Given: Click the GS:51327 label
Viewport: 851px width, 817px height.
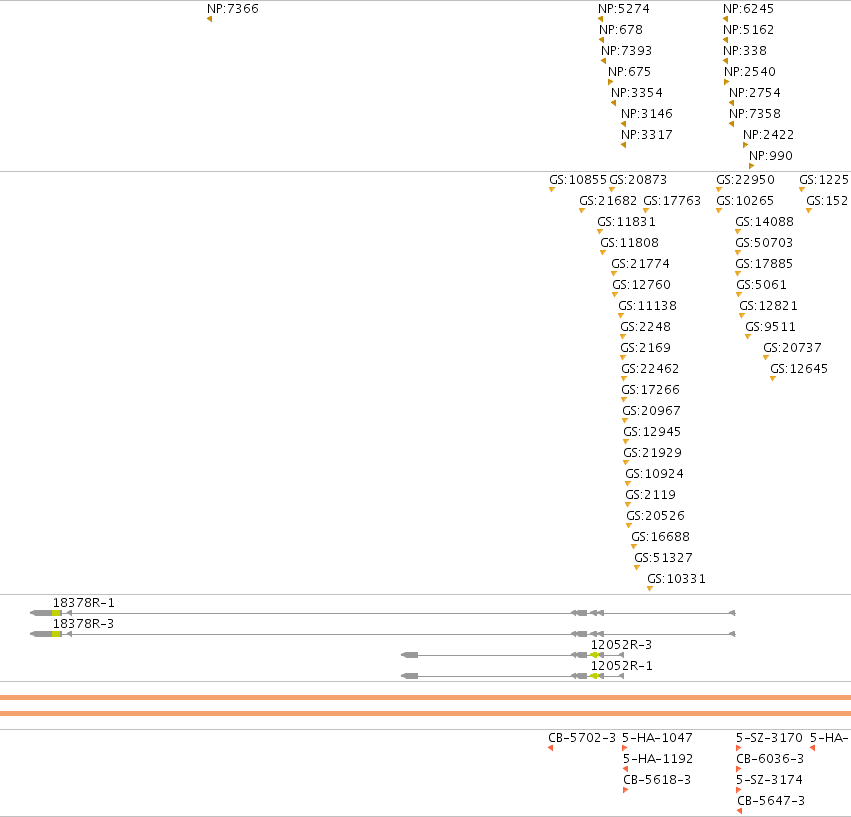Looking at the screenshot, I should [663, 558].
